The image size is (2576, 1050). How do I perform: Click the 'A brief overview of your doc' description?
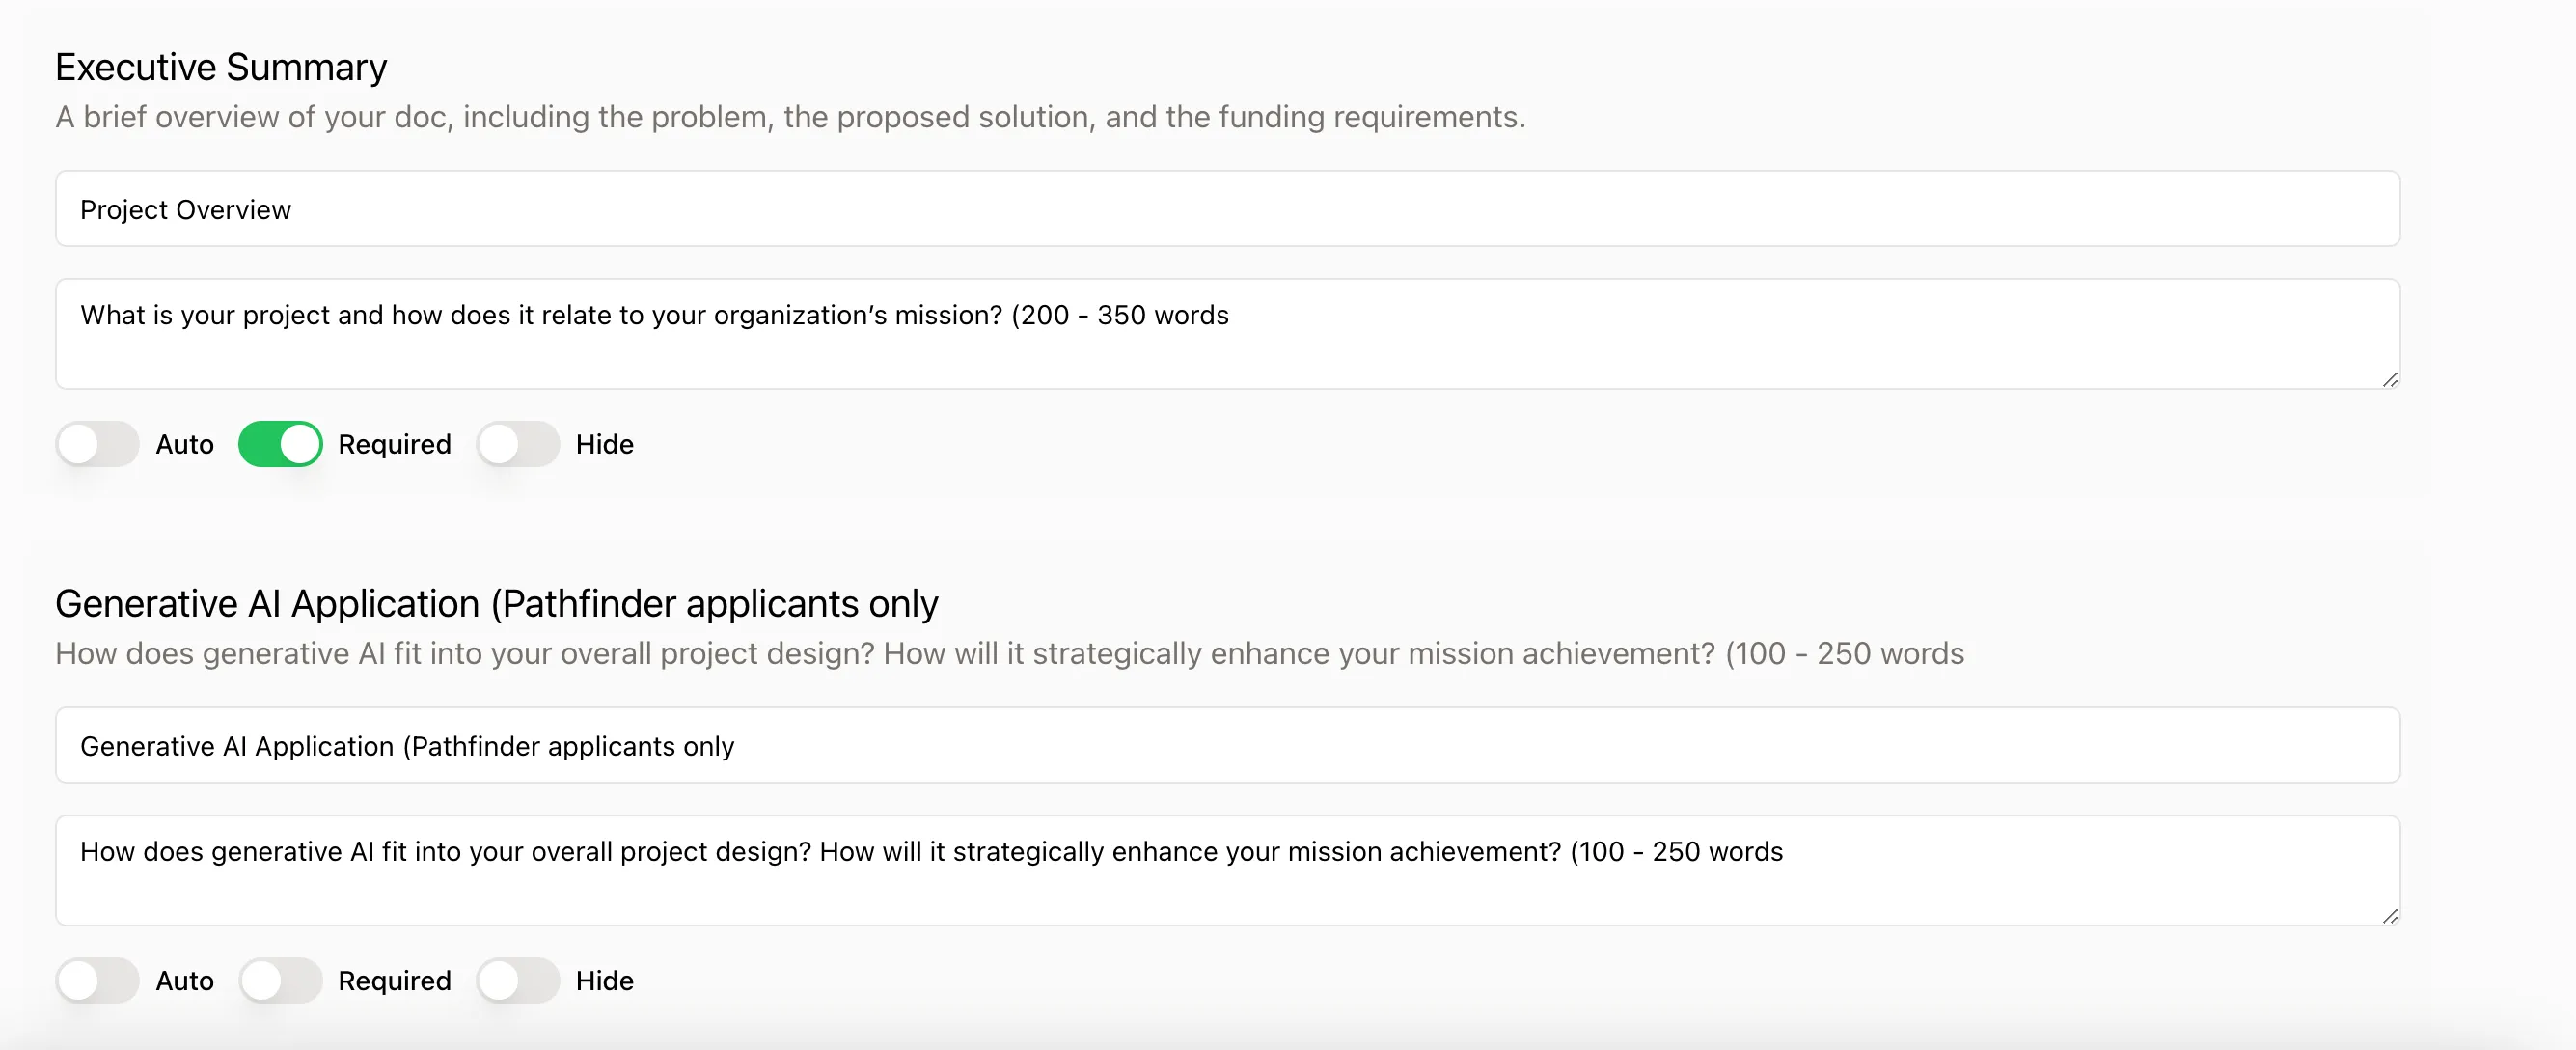pyautogui.click(x=790, y=117)
